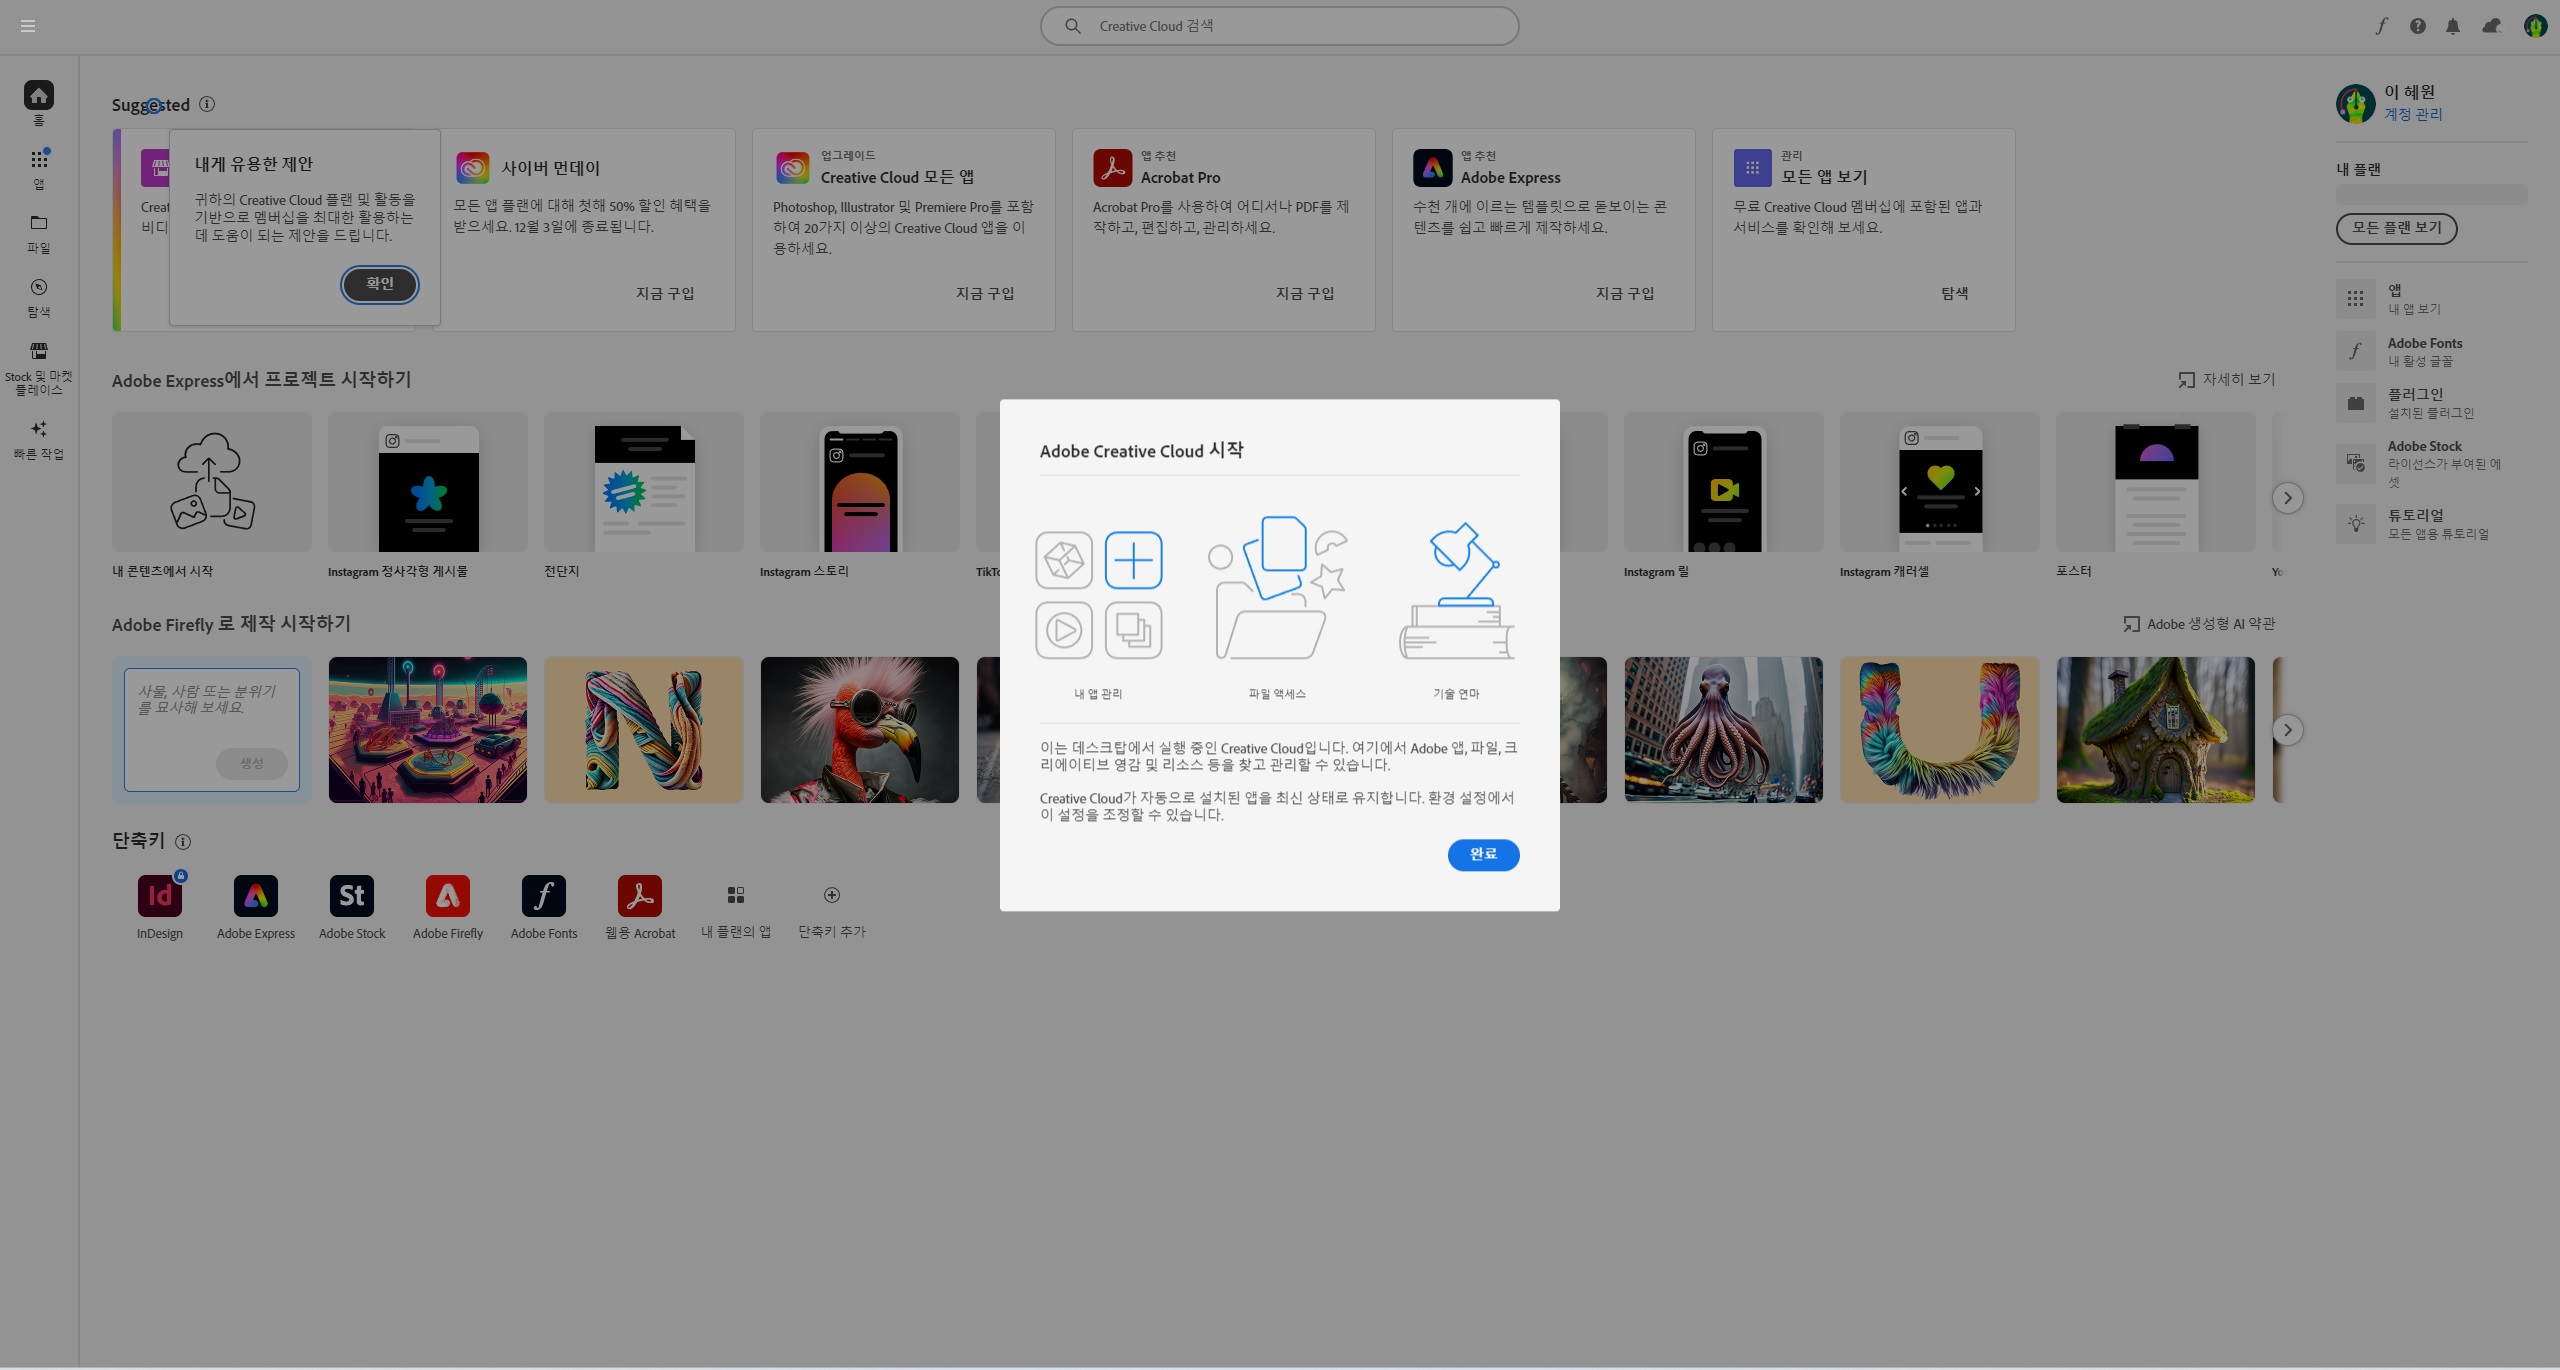The height and width of the screenshot is (1370, 2560).
Task: Check the cloud sync status icon
Action: [2491, 26]
